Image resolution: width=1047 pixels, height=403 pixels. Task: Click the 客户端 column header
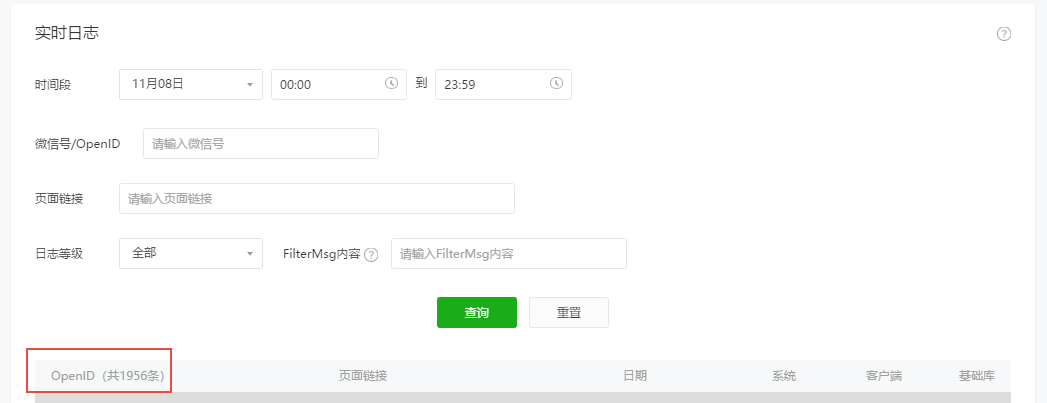click(x=883, y=376)
